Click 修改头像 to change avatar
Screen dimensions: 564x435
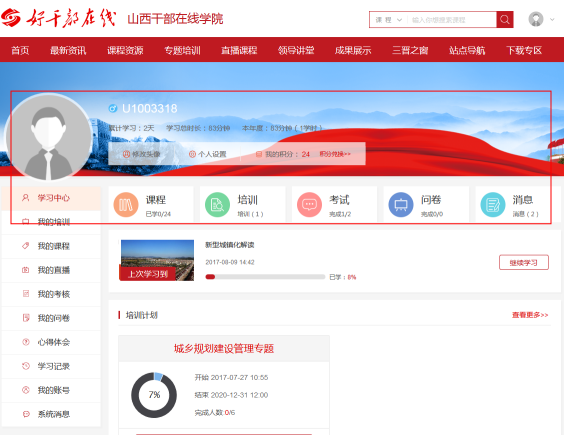(x=141, y=154)
